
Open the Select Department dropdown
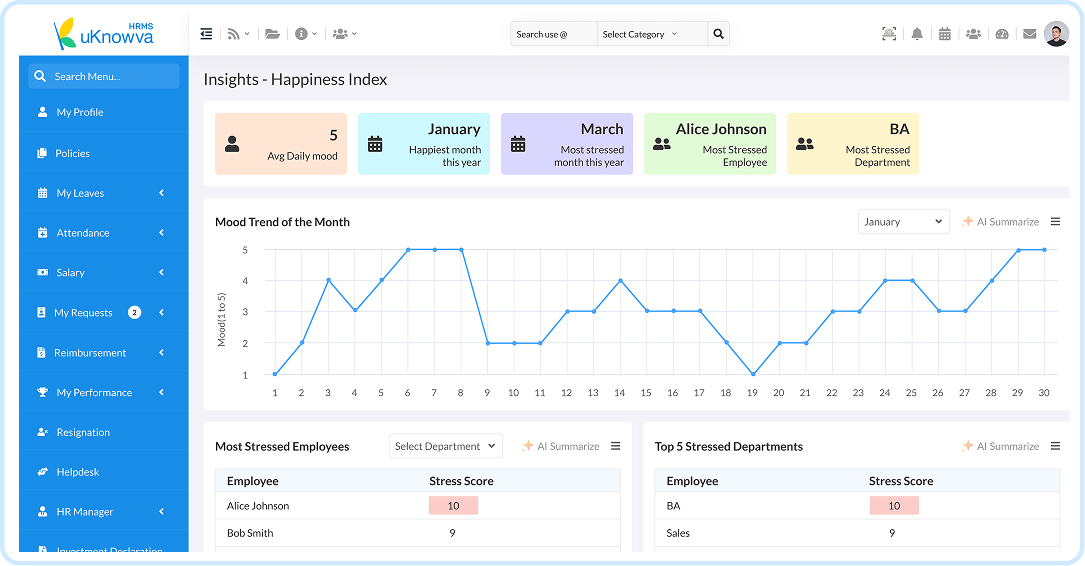[x=446, y=446]
